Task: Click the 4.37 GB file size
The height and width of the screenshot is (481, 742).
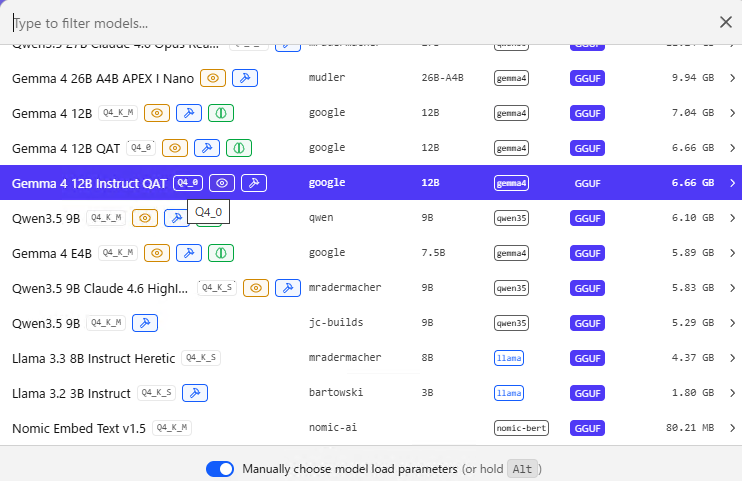Action: coord(693,358)
